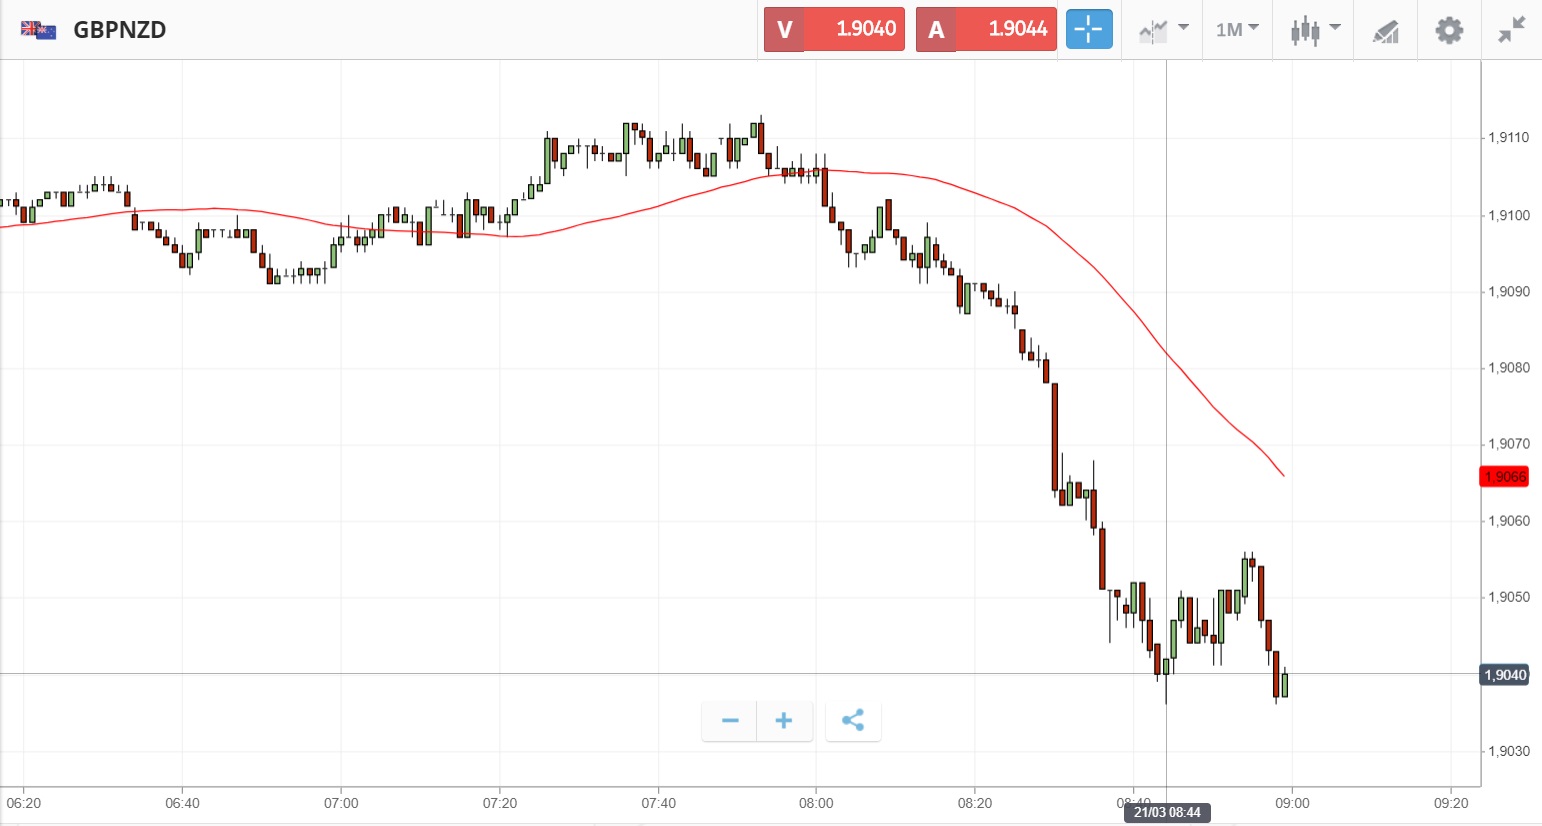Image resolution: width=1542 pixels, height=826 pixels.
Task: Expand the candlestick chart type dropdown
Action: [1314, 30]
